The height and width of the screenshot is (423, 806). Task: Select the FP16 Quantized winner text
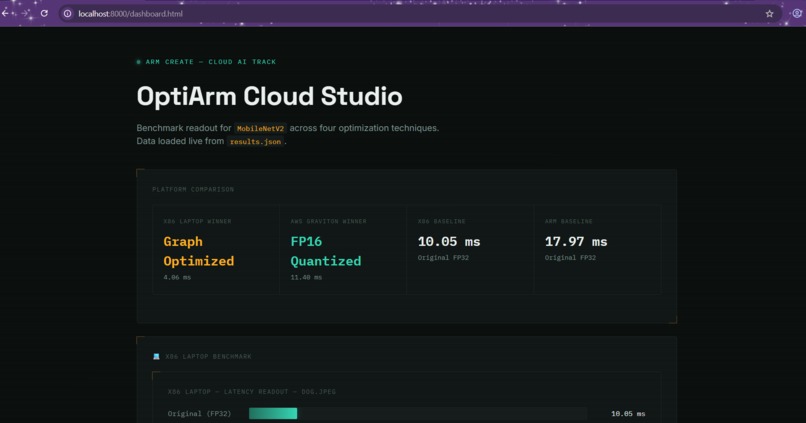[326, 251]
